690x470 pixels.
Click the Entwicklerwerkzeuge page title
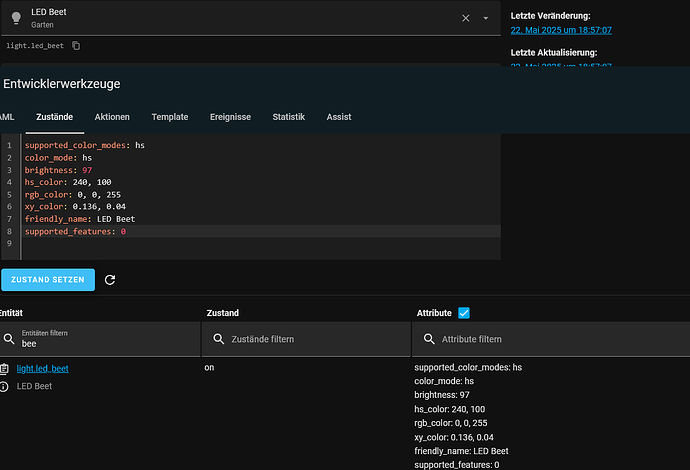62,84
